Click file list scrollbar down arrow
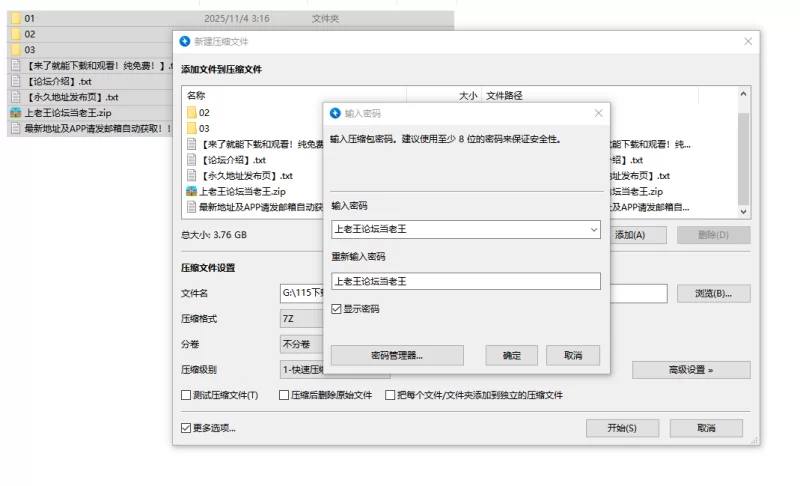The width and height of the screenshot is (800, 486). click(743, 212)
